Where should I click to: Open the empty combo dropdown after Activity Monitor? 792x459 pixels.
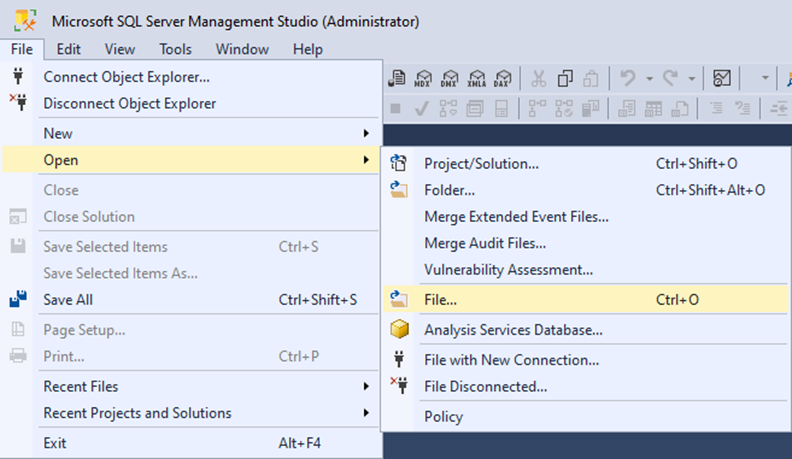pos(765,78)
